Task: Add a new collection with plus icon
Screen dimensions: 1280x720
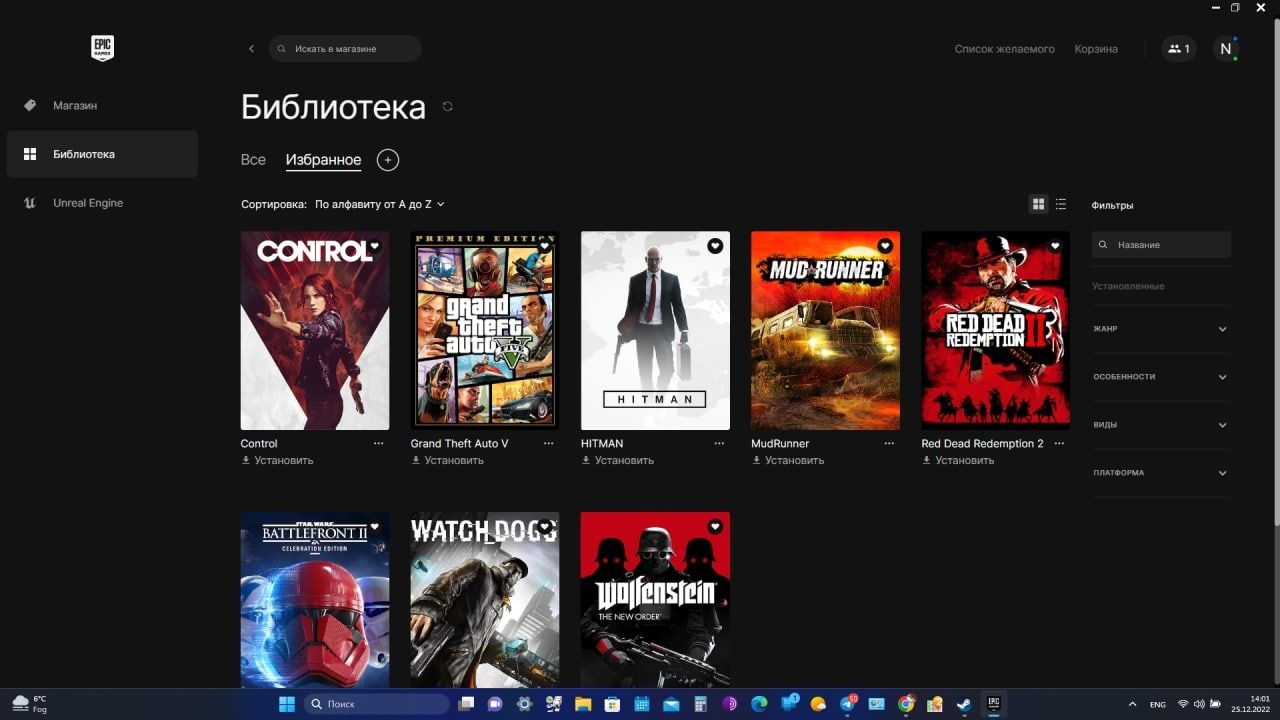Action: click(x=388, y=160)
